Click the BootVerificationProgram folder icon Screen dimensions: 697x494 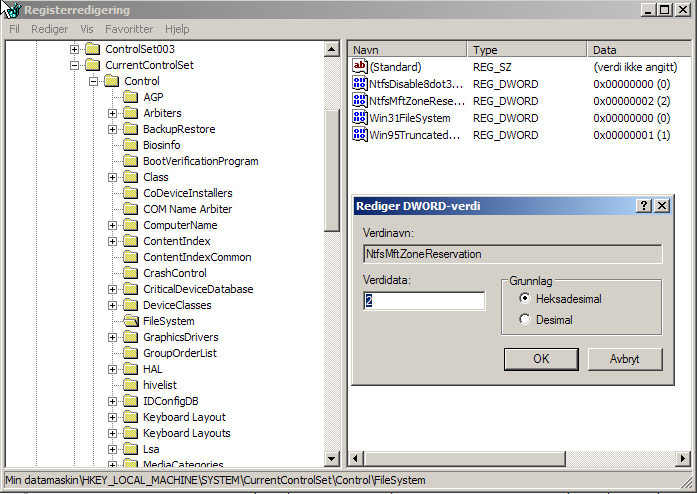131,161
